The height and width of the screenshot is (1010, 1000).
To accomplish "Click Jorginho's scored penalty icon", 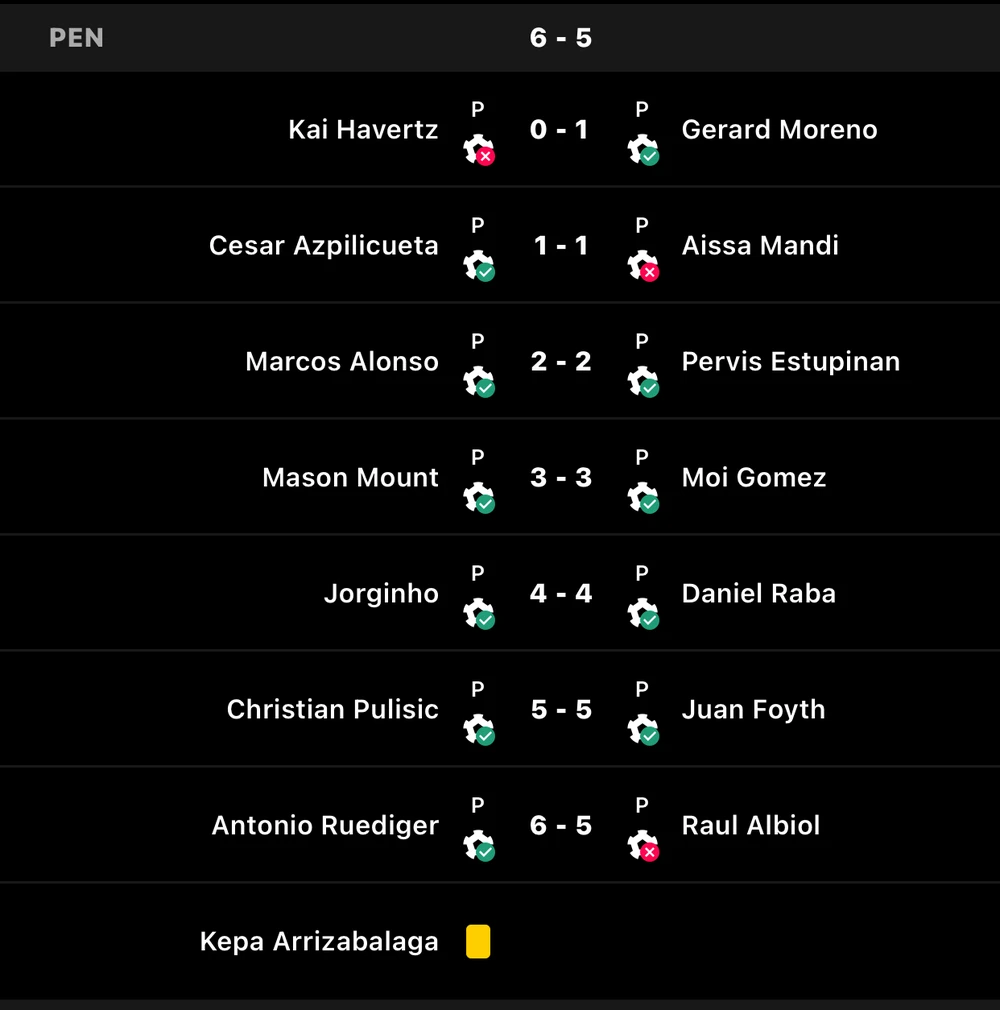I will 479,613.
